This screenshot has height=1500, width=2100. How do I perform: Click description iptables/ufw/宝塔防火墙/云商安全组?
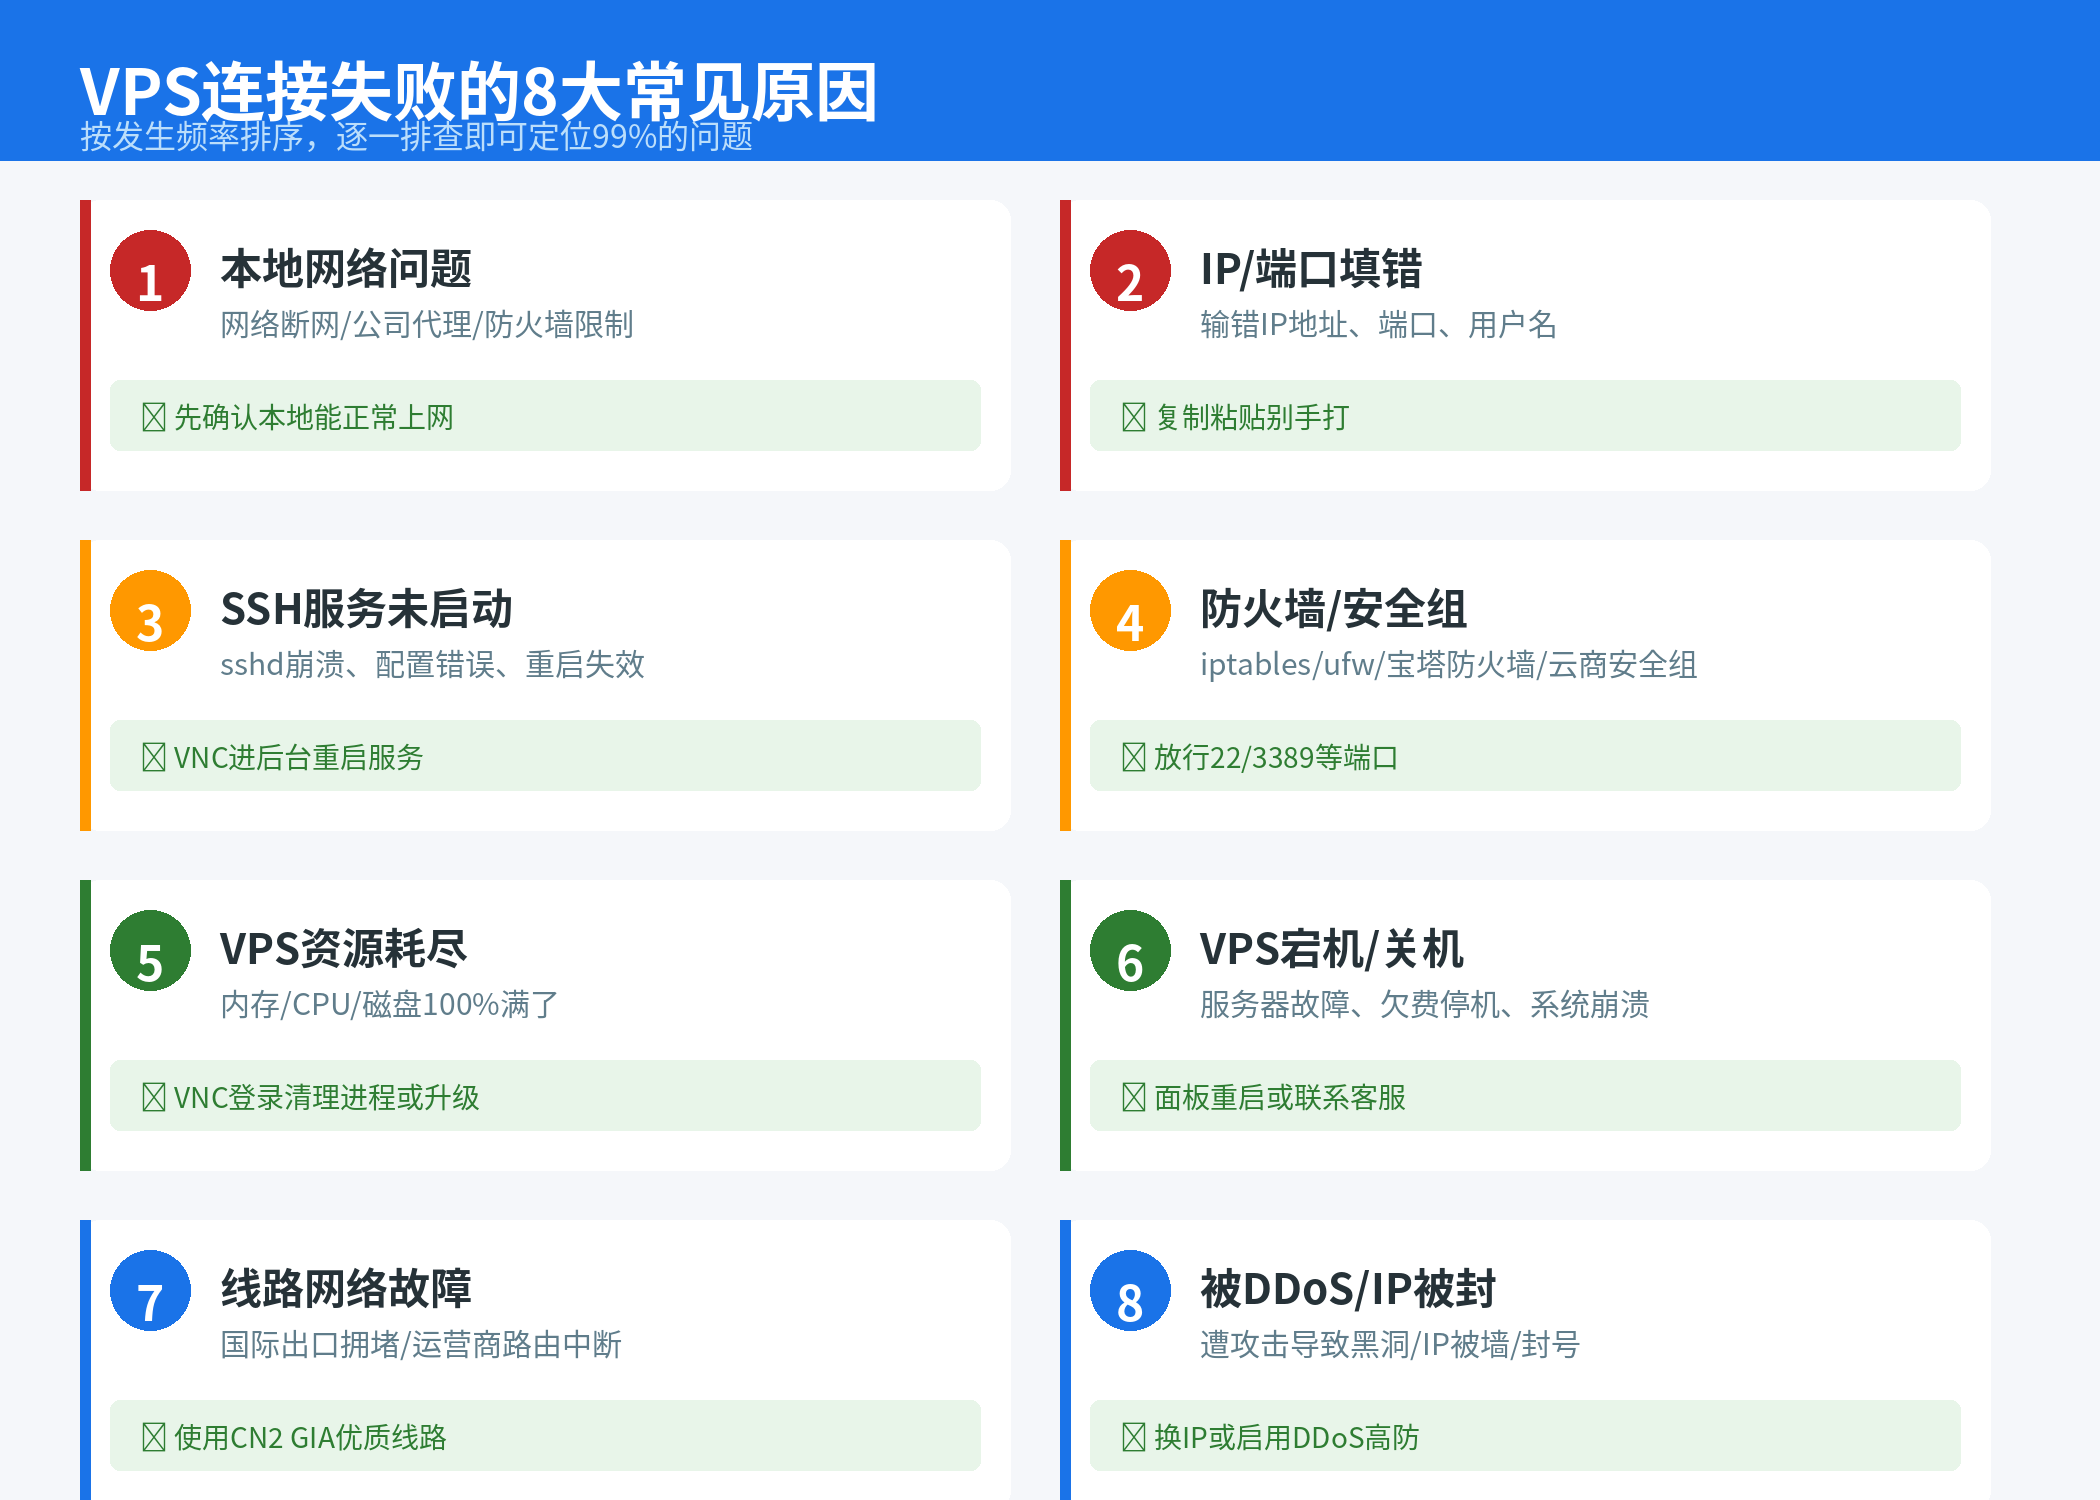click(x=1449, y=665)
